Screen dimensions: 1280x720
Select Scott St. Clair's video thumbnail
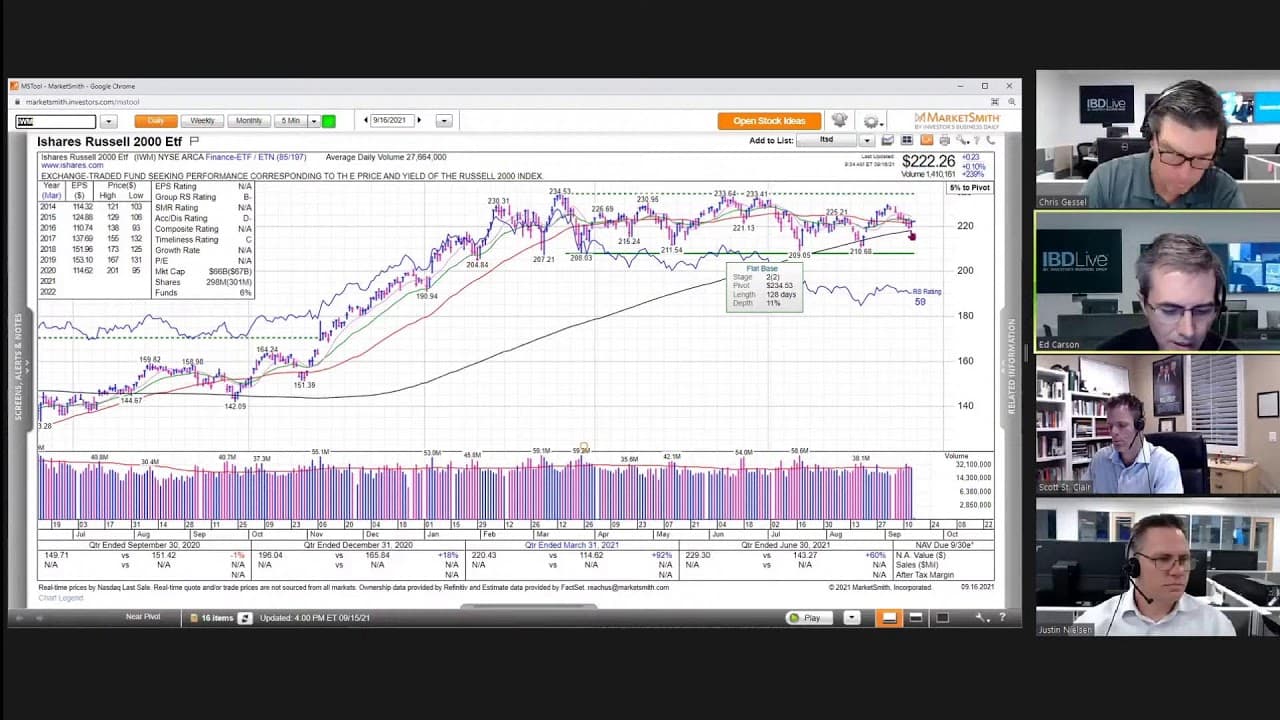tap(1158, 425)
